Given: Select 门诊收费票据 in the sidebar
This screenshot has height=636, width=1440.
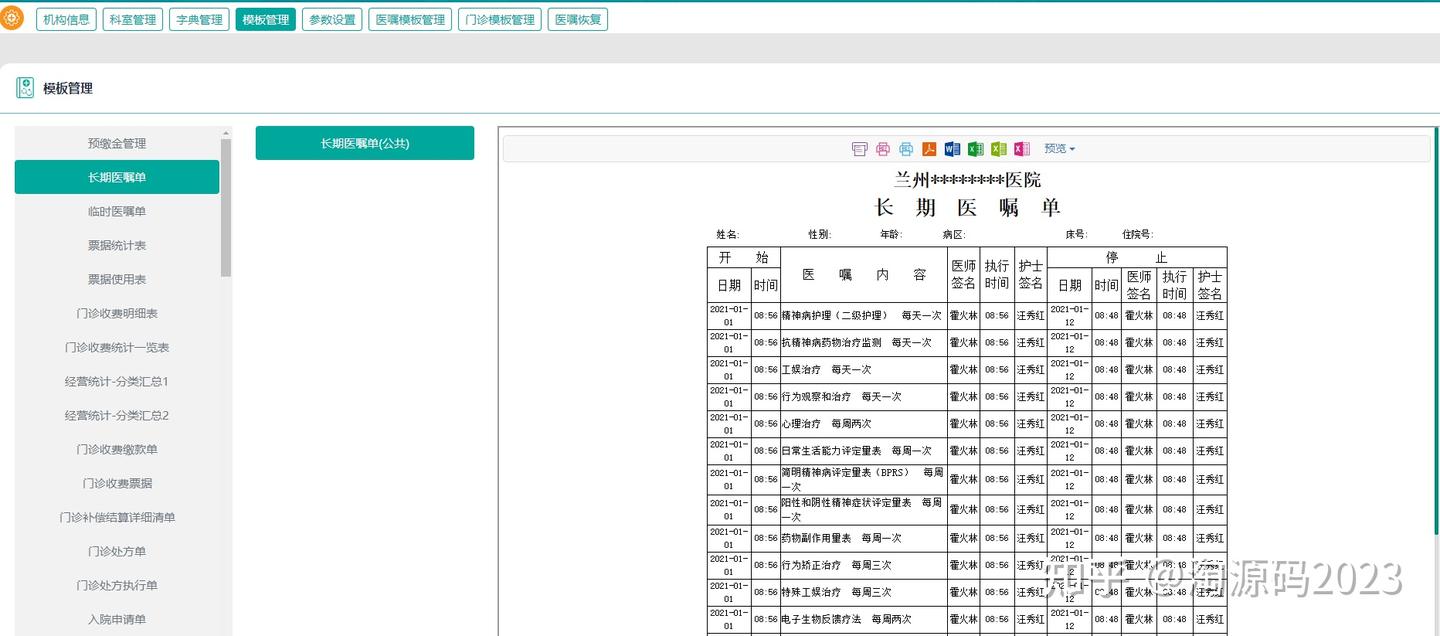Looking at the screenshot, I should (x=117, y=483).
